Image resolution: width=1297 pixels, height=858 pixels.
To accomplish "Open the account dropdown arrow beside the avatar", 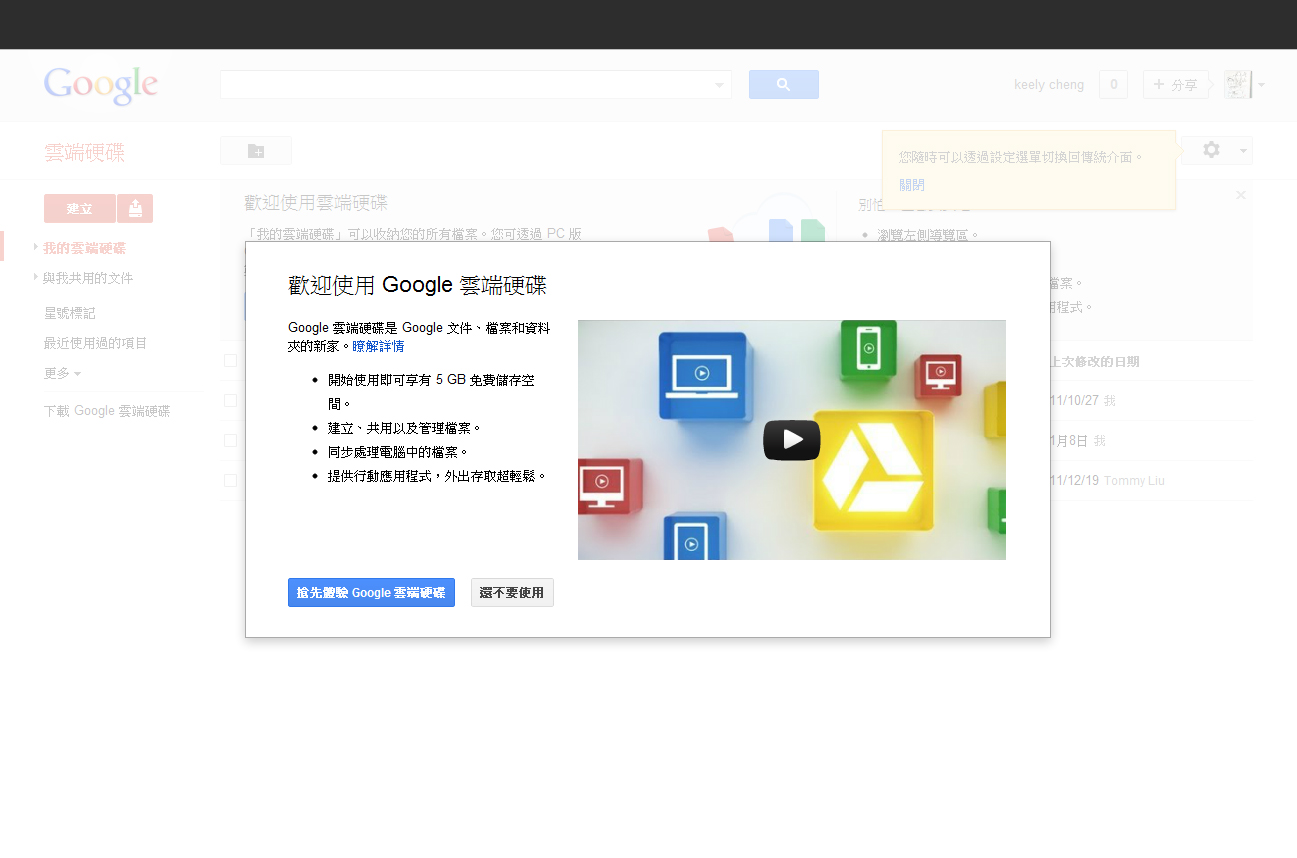I will pos(1262,85).
